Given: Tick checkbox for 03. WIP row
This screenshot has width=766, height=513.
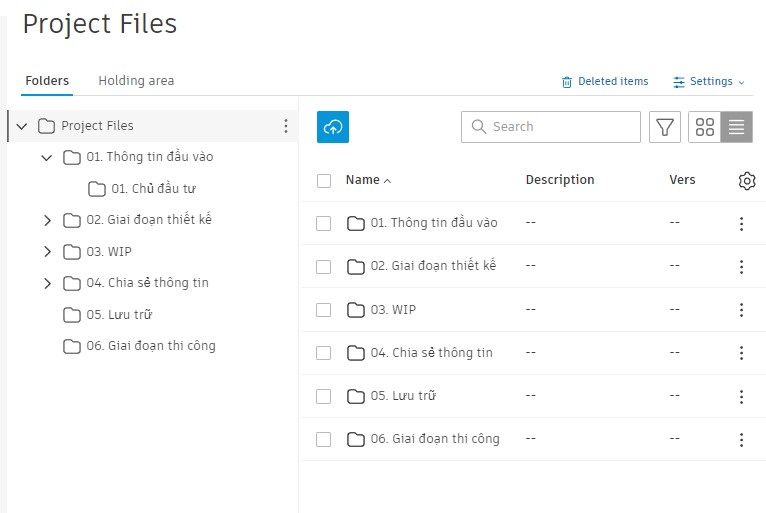Looking at the screenshot, I should point(323,310).
